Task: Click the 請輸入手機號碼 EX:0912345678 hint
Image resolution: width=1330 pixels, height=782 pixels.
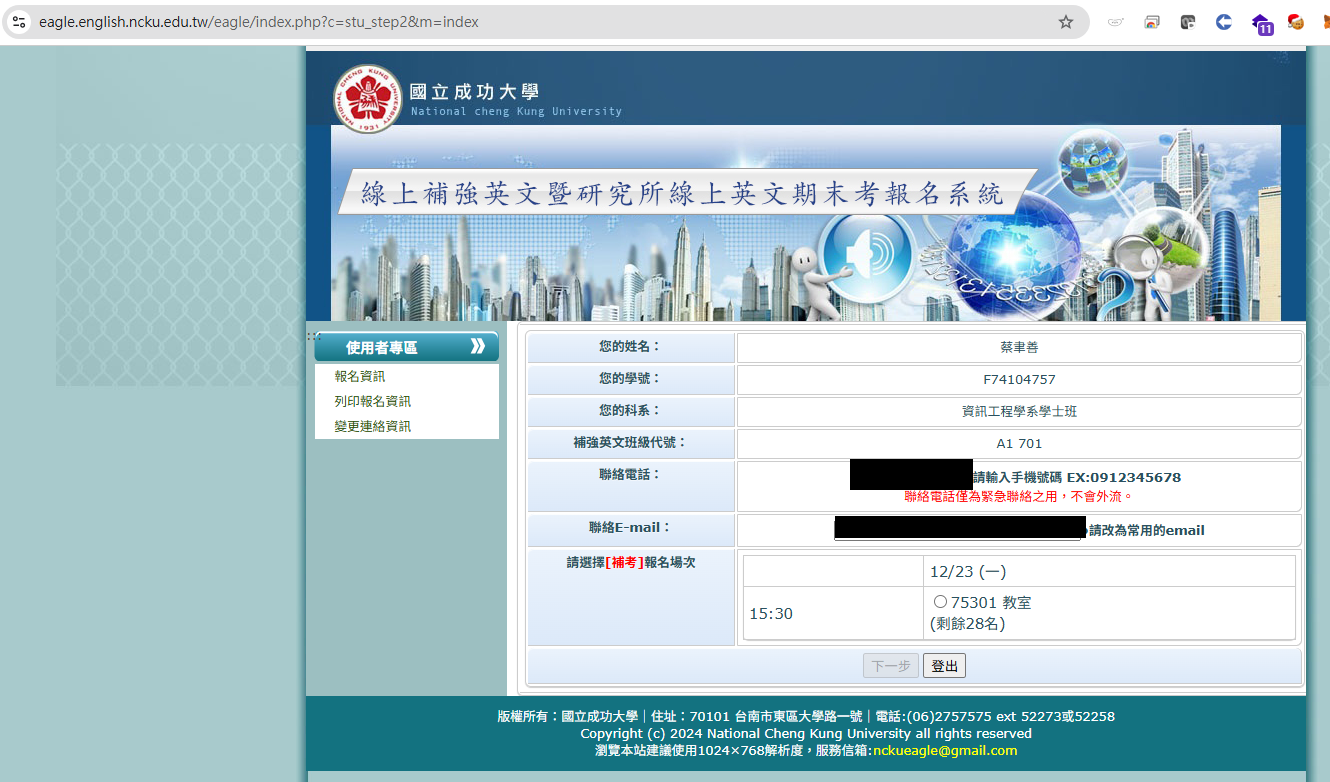Action: tap(1077, 477)
